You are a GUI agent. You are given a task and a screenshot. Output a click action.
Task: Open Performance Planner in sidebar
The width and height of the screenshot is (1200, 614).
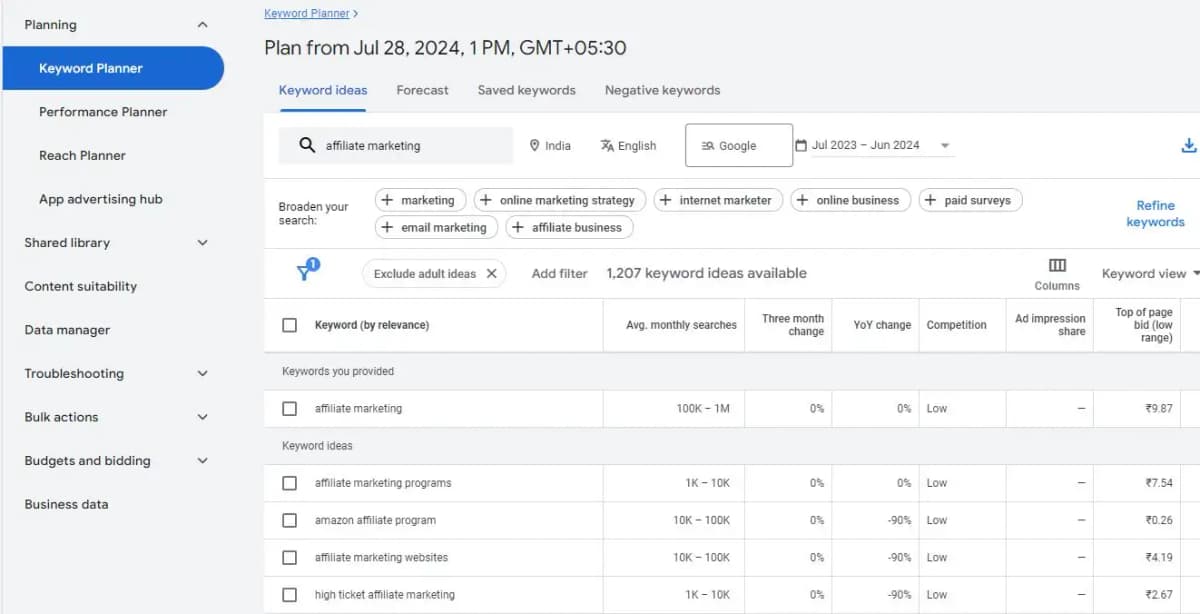pyautogui.click(x=103, y=112)
